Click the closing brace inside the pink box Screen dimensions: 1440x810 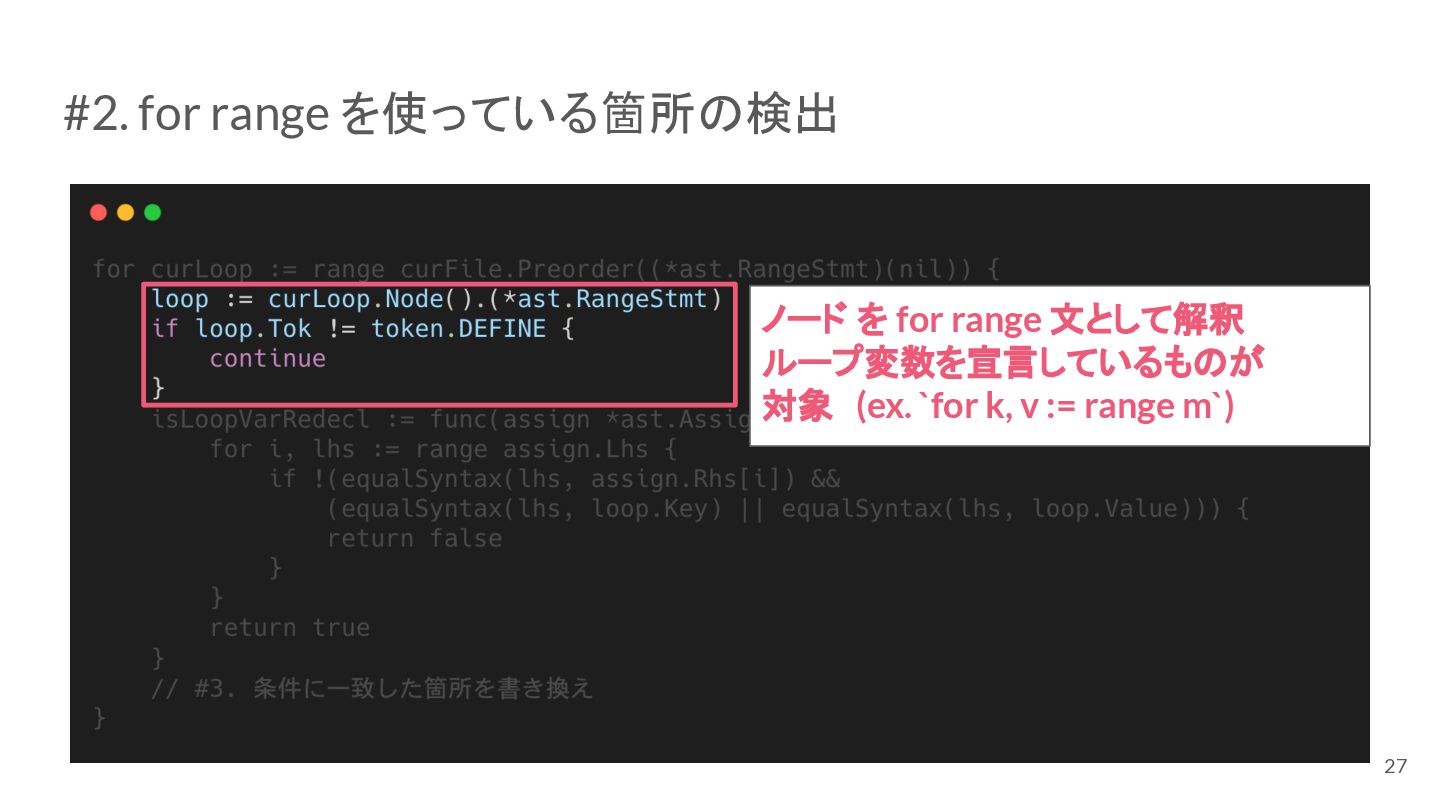(158, 388)
